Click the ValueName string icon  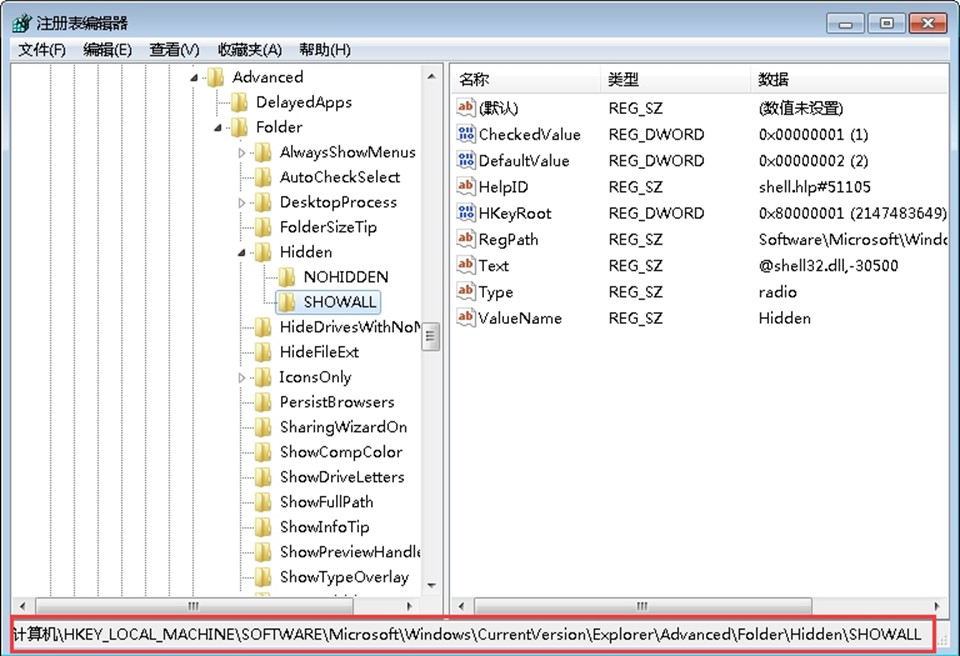pos(466,318)
